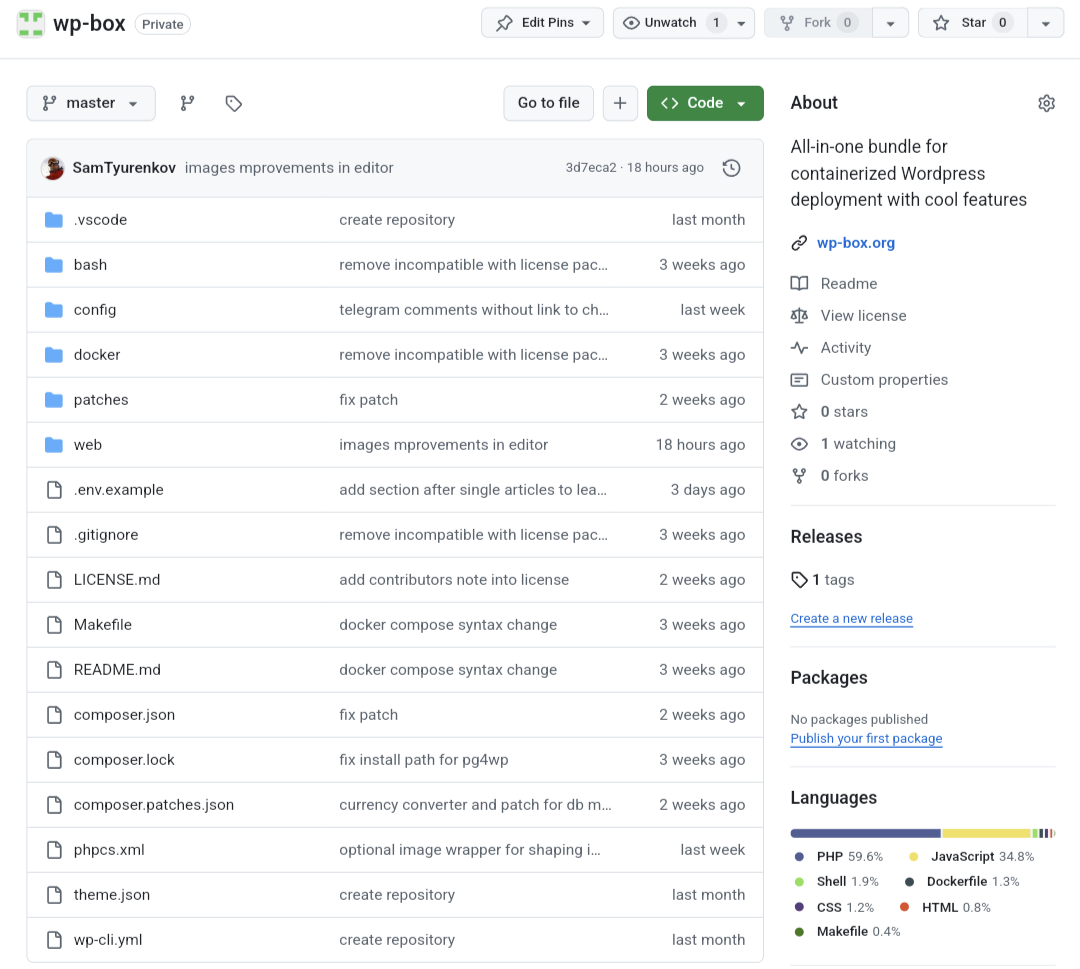
Task: Click the JavaScript 34.8% language entry
Action: [972, 857]
